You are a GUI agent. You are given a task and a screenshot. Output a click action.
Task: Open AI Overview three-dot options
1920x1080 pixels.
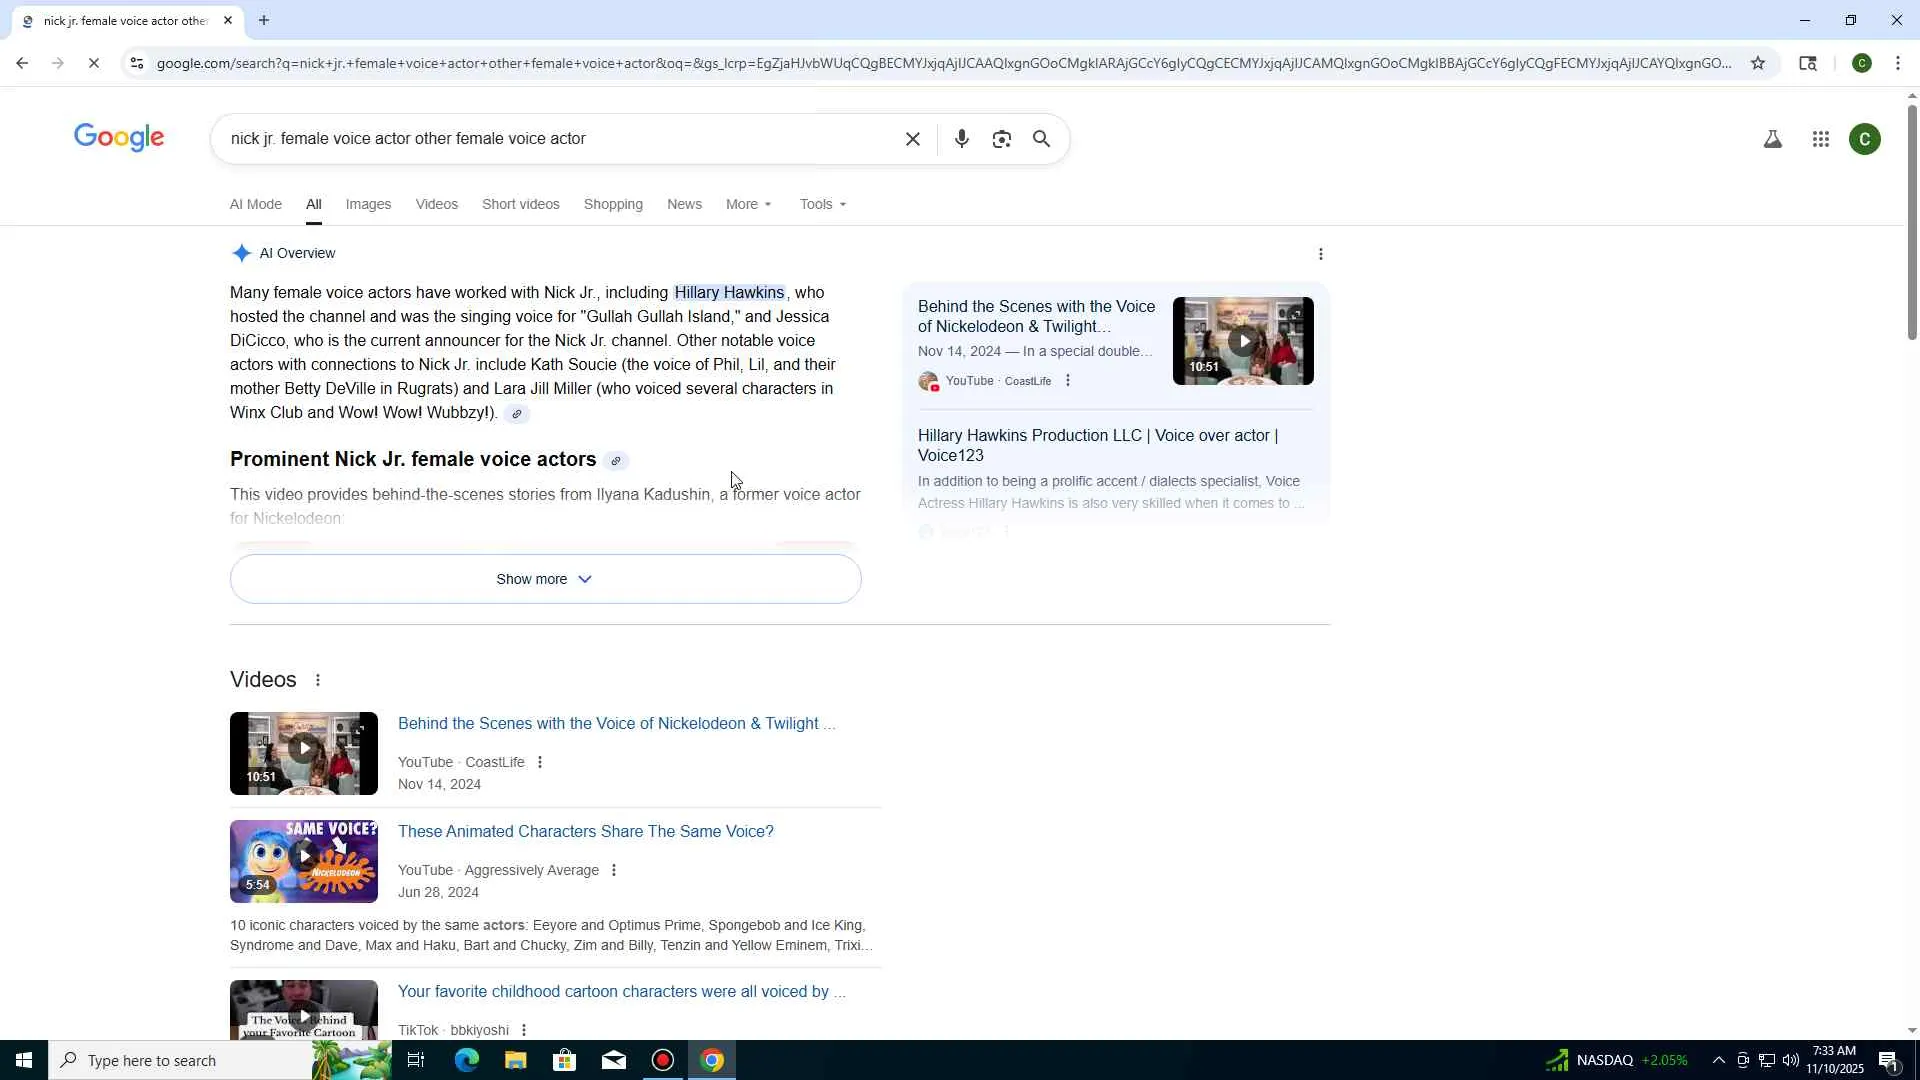click(1320, 254)
